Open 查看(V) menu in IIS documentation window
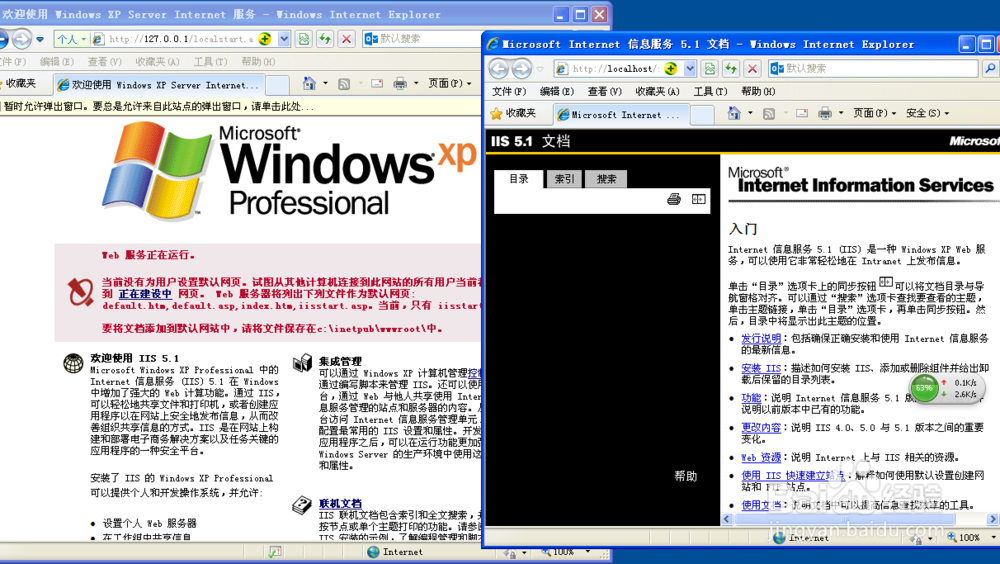 [x=605, y=91]
